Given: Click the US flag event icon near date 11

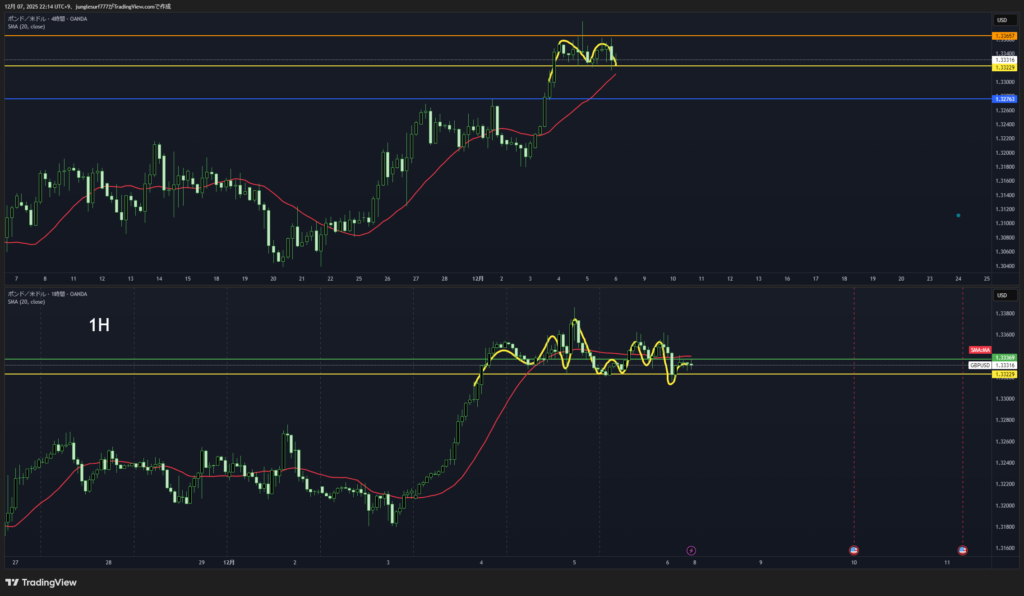Looking at the screenshot, I should pyautogui.click(x=963, y=550).
